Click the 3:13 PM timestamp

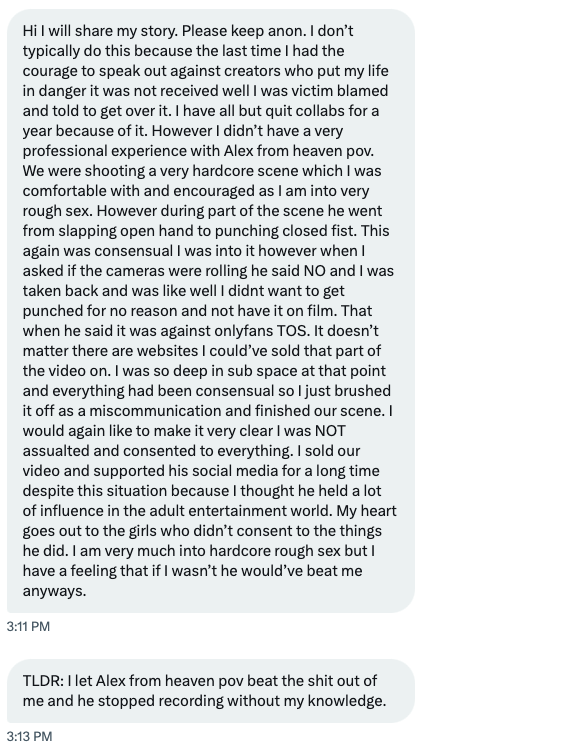point(29,736)
